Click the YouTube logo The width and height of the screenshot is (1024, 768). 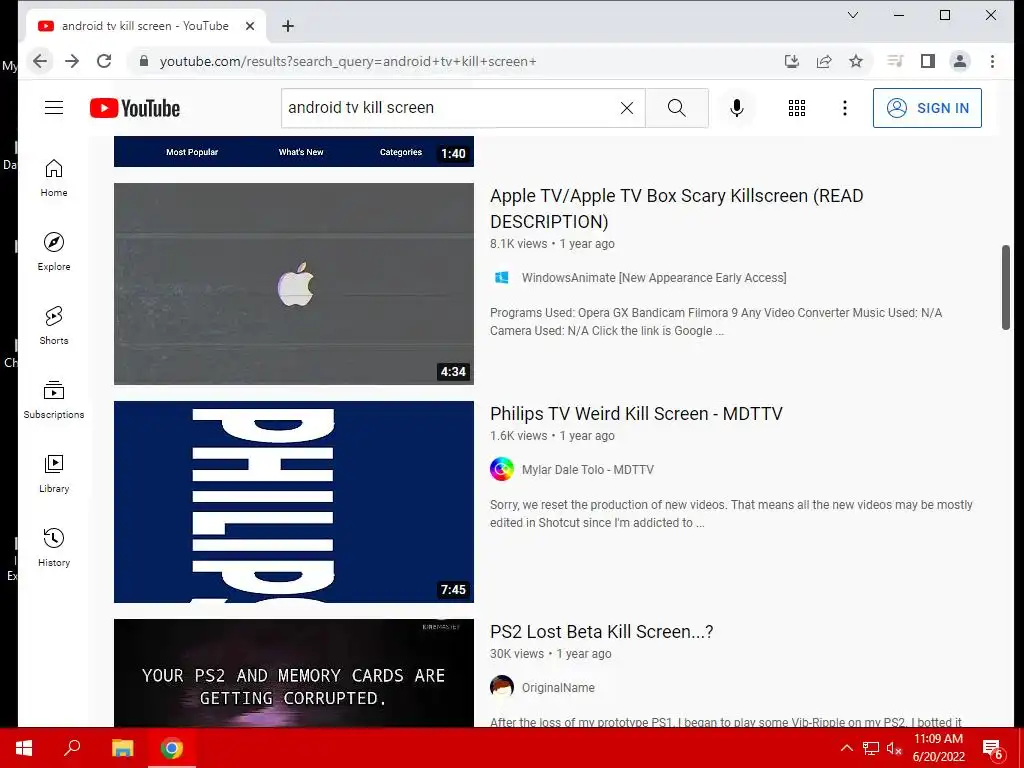pos(135,108)
